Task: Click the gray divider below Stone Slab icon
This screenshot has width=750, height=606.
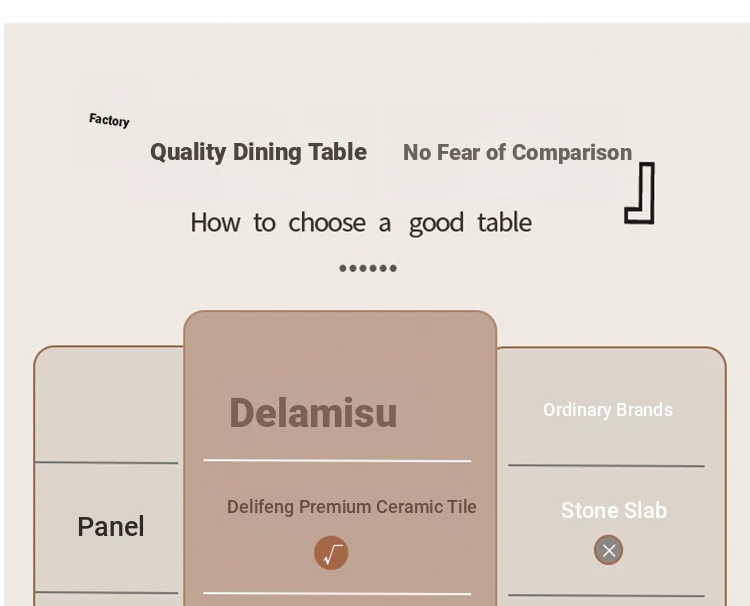Action: pos(606,595)
